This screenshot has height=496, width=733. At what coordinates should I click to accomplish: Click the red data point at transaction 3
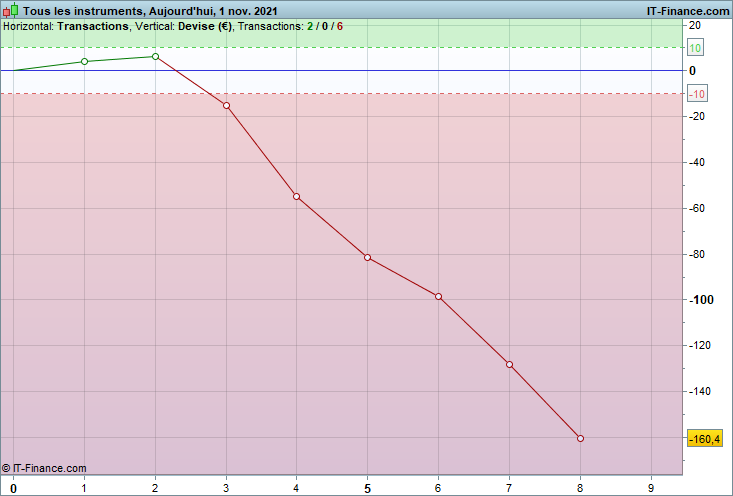[227, 106]
